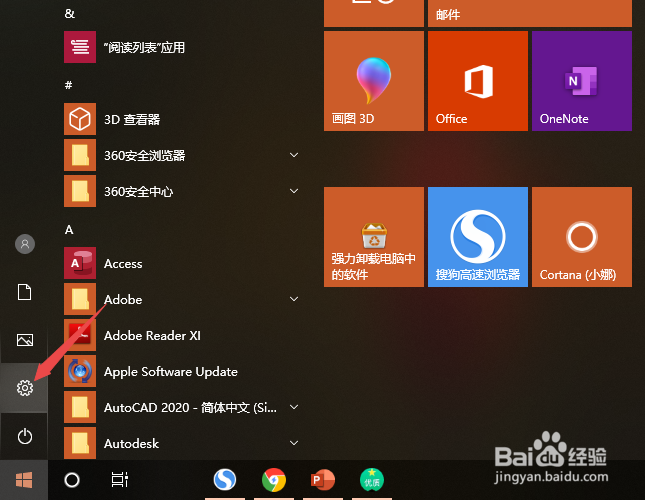Open the 强力卸载电脑中的软件 tile
Screen dimensions: 645x500
pos(374,237)
